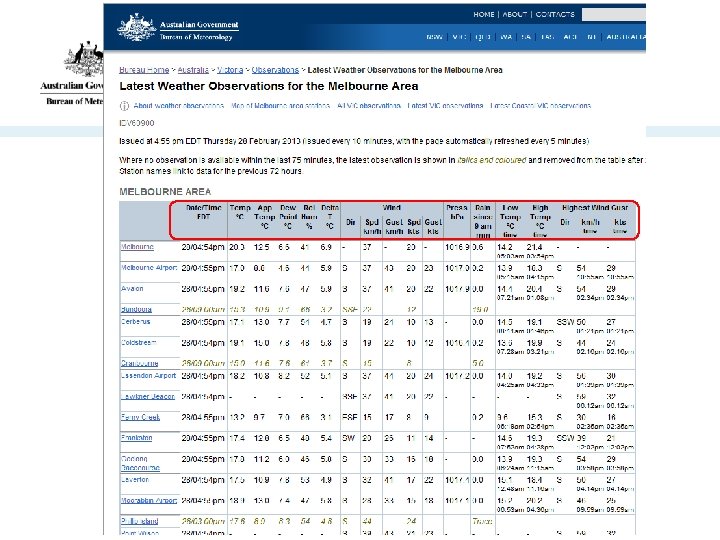Select ACT in the state navigation bar
Screen dimensions: 720x540
(x=570, y=37)
